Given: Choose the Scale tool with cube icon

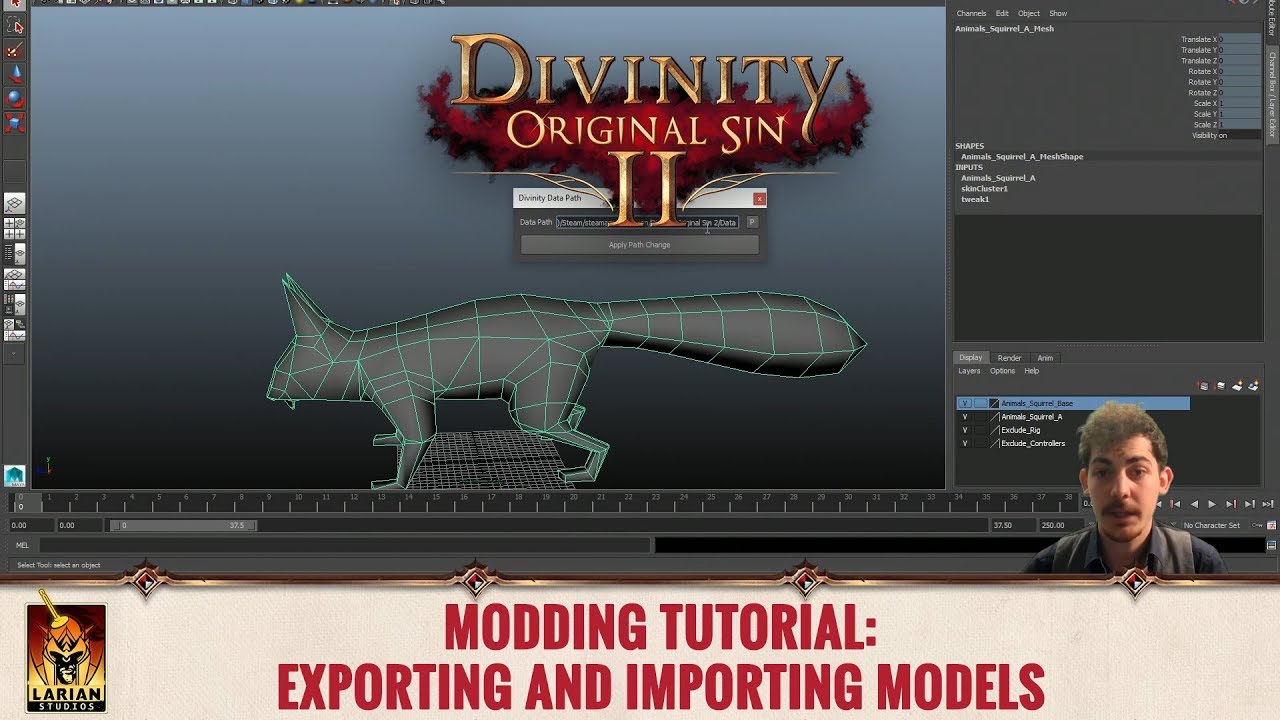Looking at the screenshot, I should tap(15, 123).
